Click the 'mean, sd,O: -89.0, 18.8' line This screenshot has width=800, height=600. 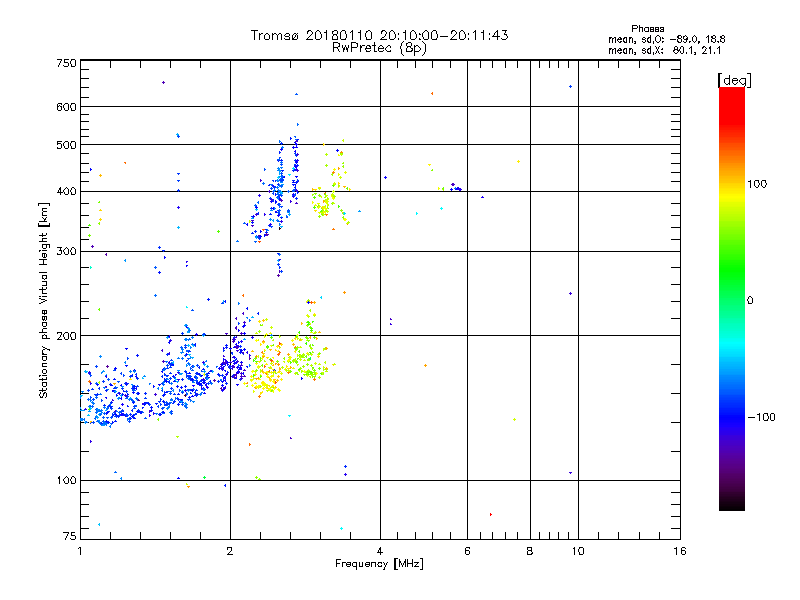coord(666,39)
